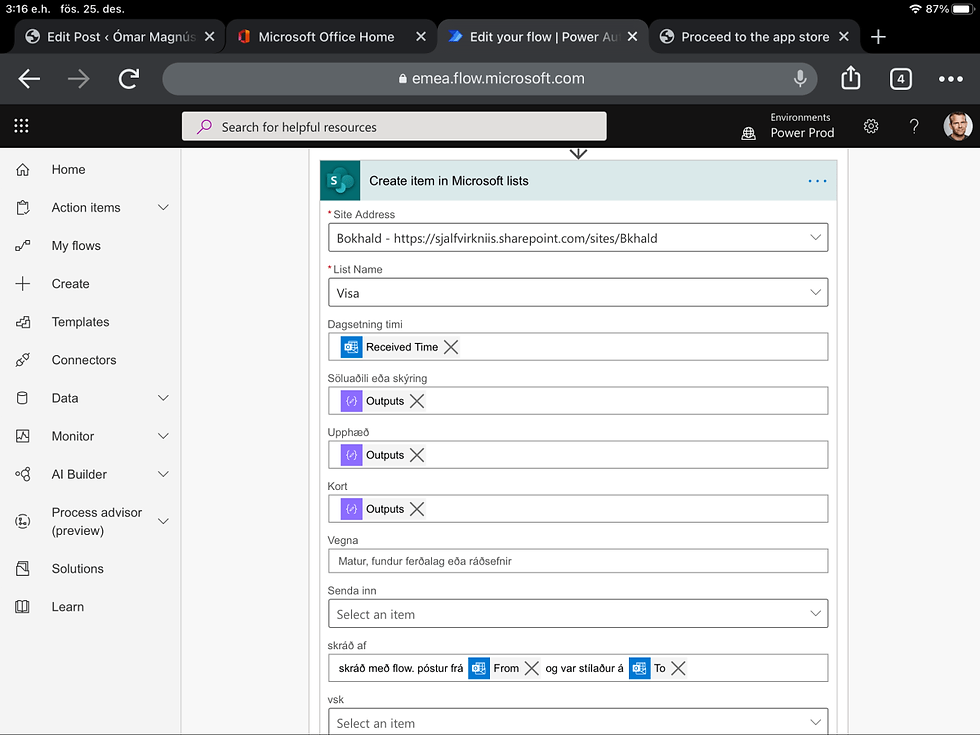The width and height of the screenshot is (980, 735).
Task: Open the app launcher waffle icon
Action: [x=21, y=126]
